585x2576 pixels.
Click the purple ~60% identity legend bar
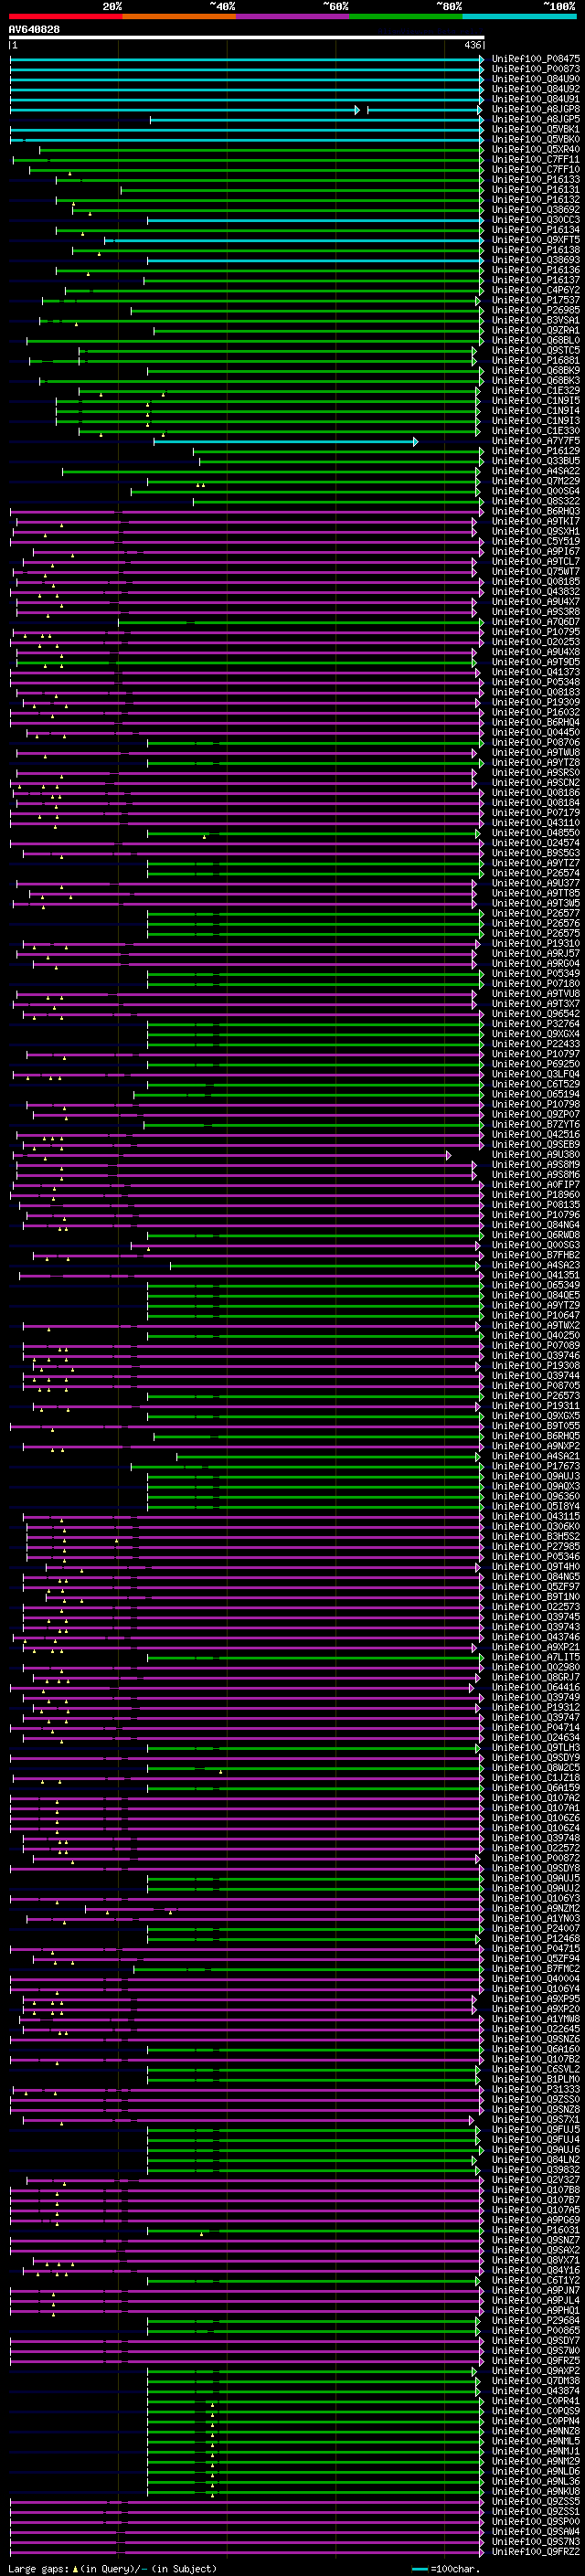click(293, 16)
